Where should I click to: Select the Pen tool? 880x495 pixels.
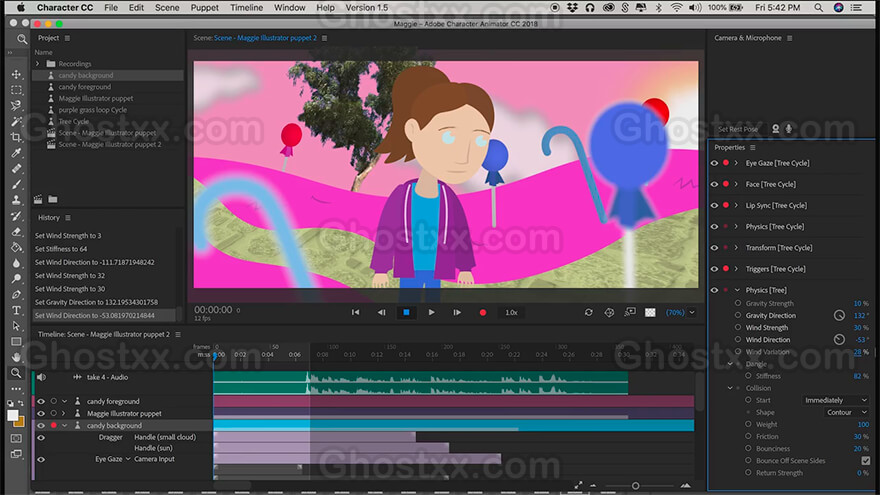pos(16,294)
